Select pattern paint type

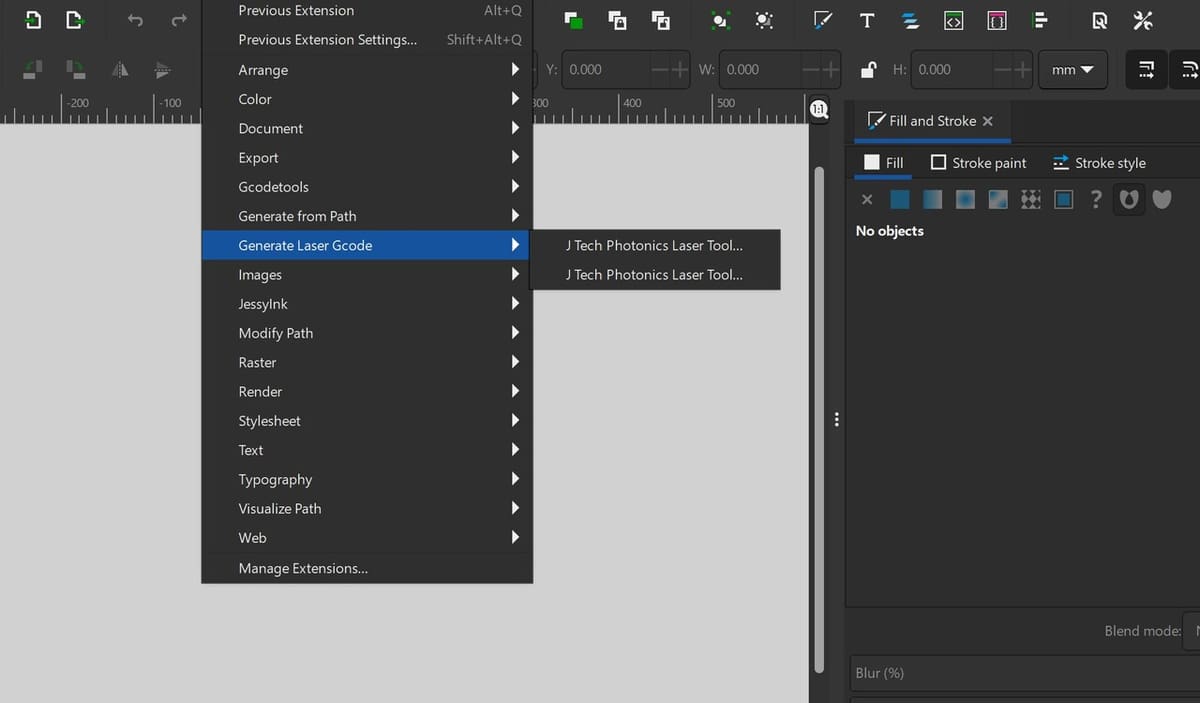(1031, 200)
